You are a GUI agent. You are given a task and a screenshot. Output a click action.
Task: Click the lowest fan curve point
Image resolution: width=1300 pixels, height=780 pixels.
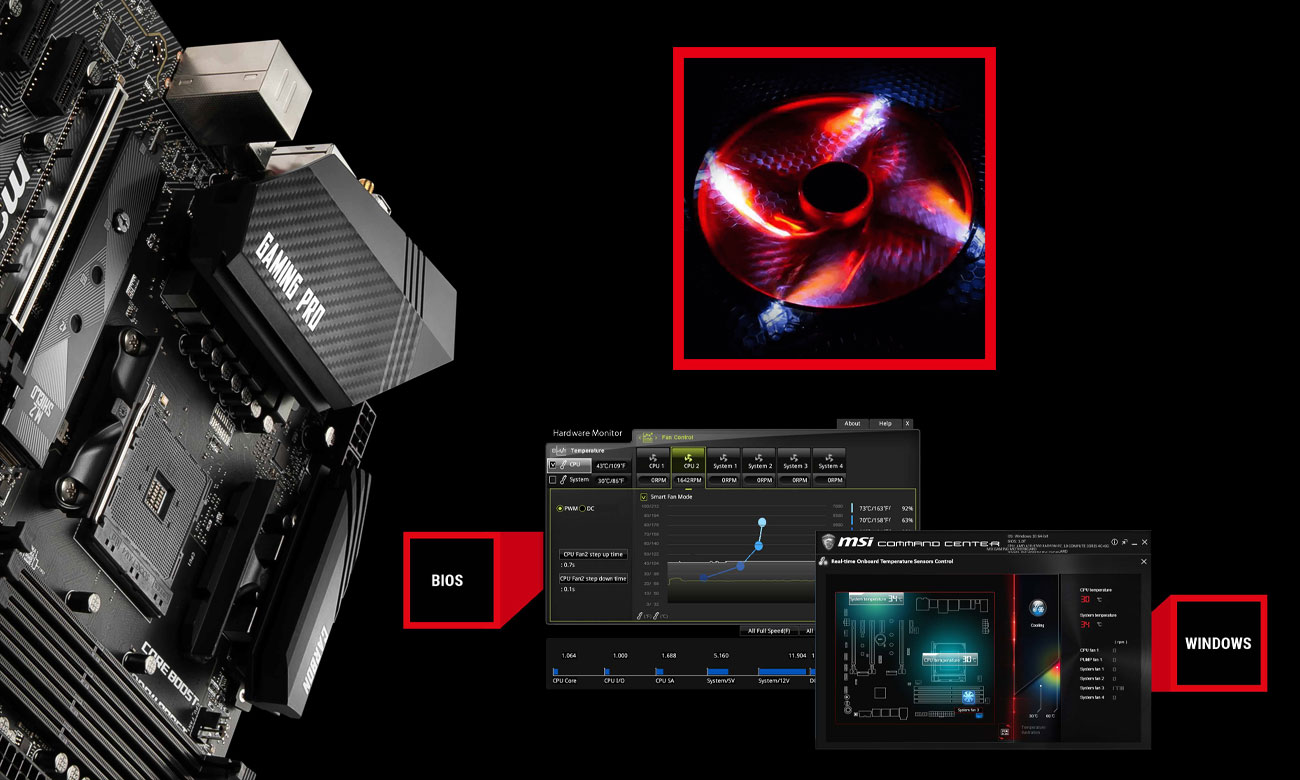(703, 577)
